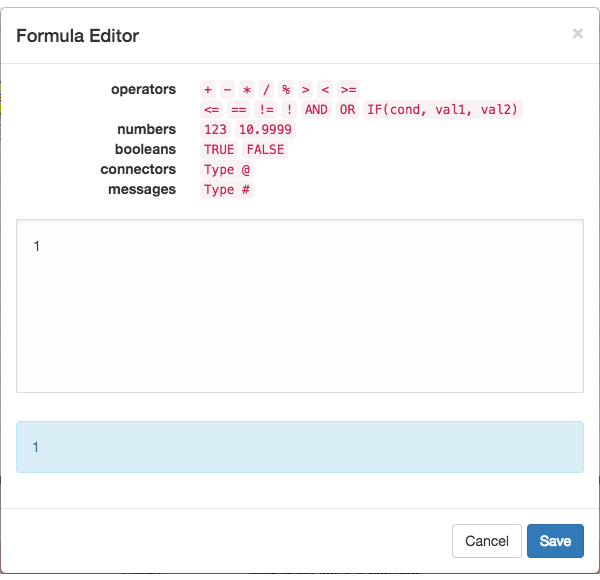The image size is (600, 580).
Task: Insert the plus operator chip
Action: (208, 90)
